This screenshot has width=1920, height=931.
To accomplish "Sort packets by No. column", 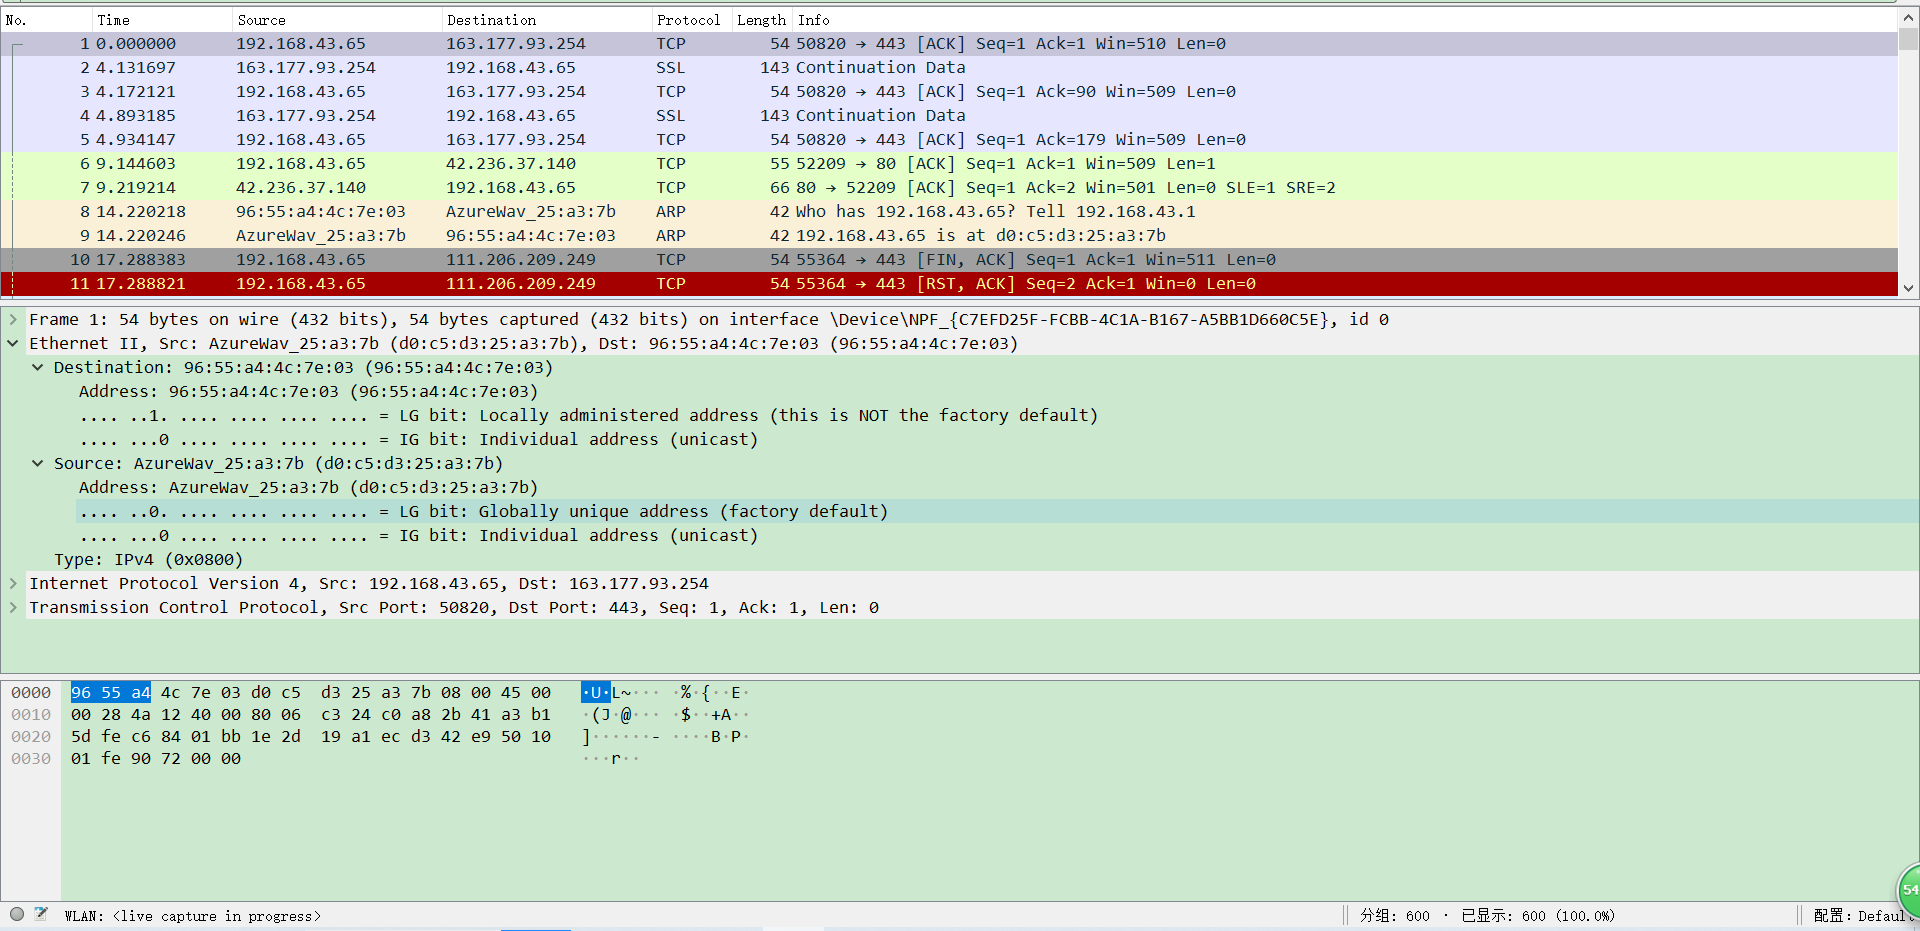I will (x=46, y=20).
